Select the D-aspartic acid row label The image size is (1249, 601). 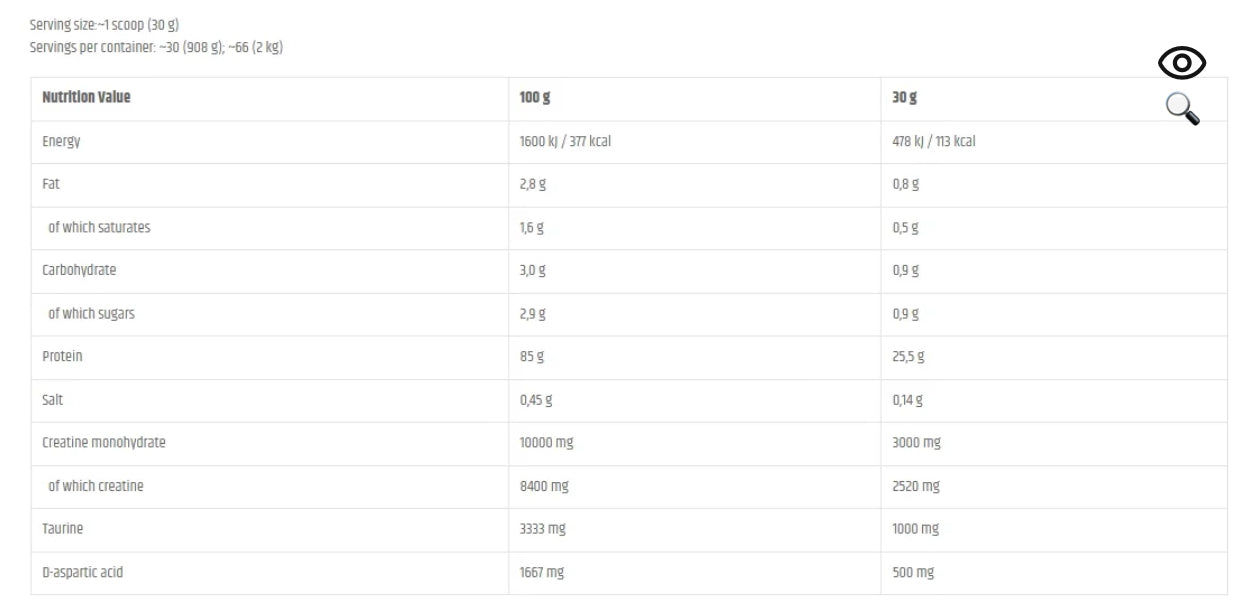point(83,573)
